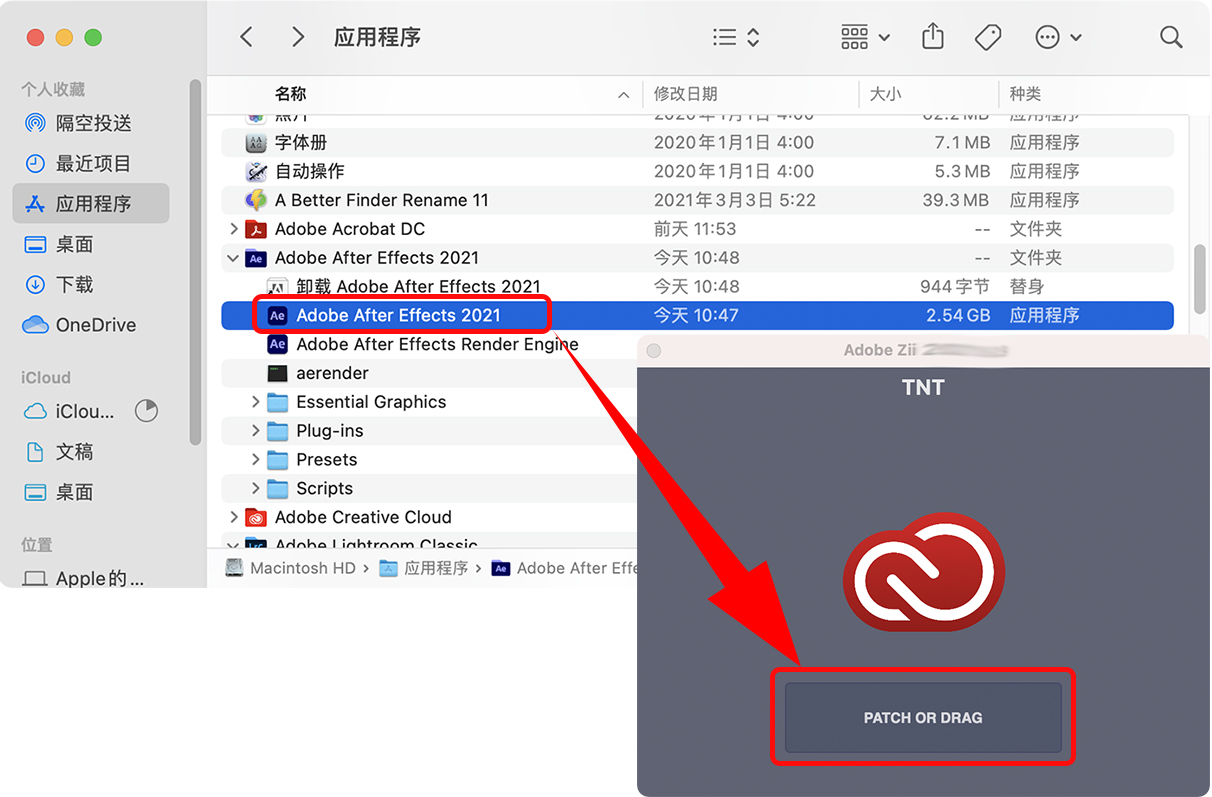
Task: Click the Essential Graphics folder name
Action: tap(371, 402)
